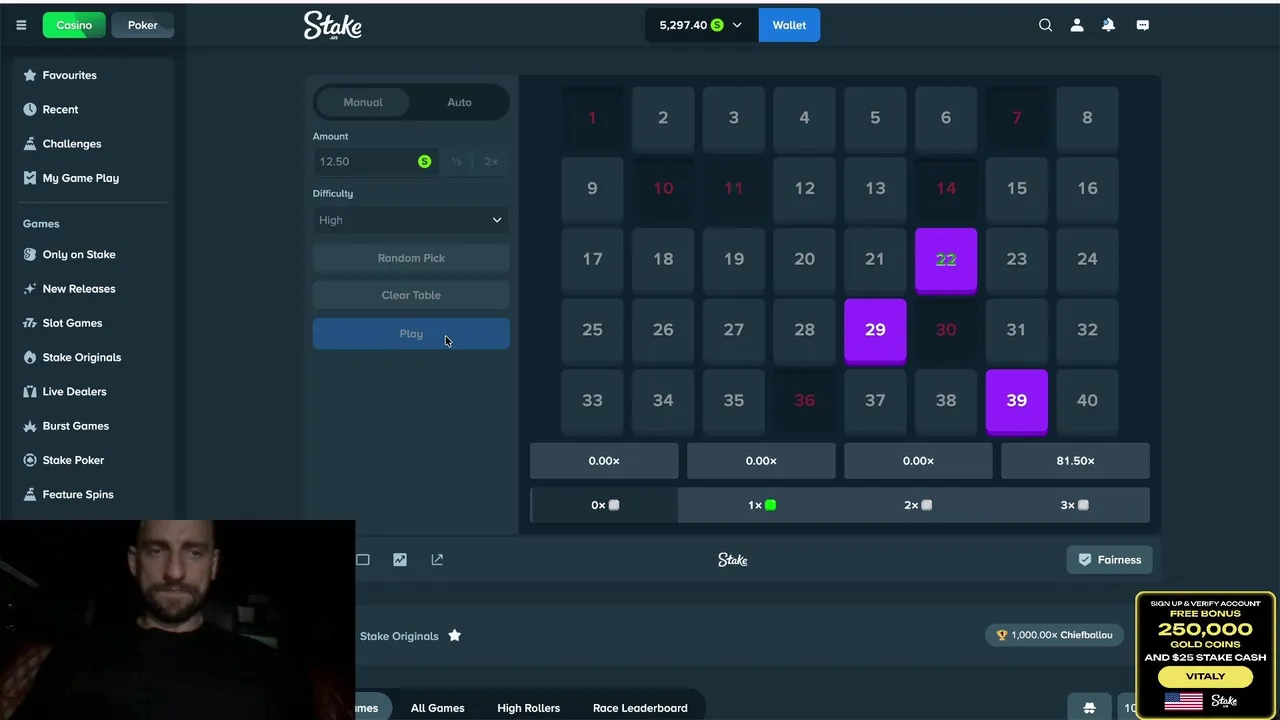Click the Random Pick button
The height and width of the screenshot is (720, 1280).
point(411,258)
